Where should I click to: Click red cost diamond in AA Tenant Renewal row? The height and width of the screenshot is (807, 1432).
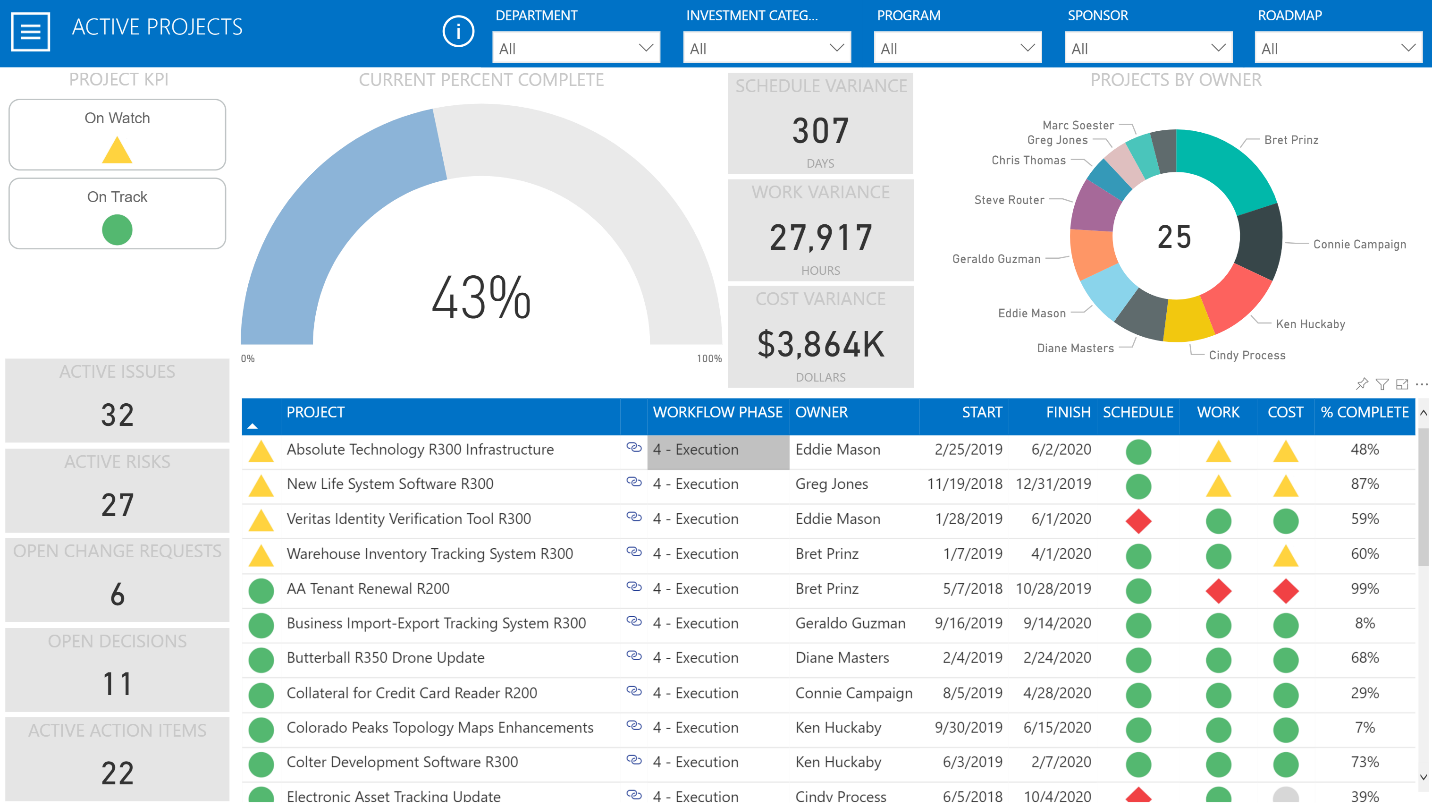click(1285, 590)
